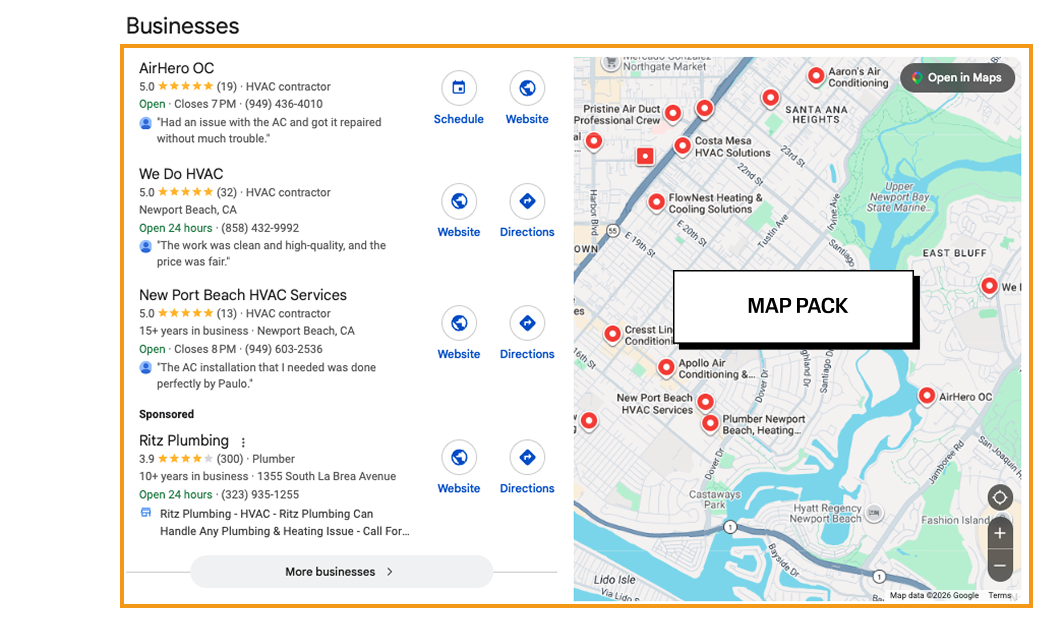
Task: Select the AirHero OC map pin
Action: 927,395
